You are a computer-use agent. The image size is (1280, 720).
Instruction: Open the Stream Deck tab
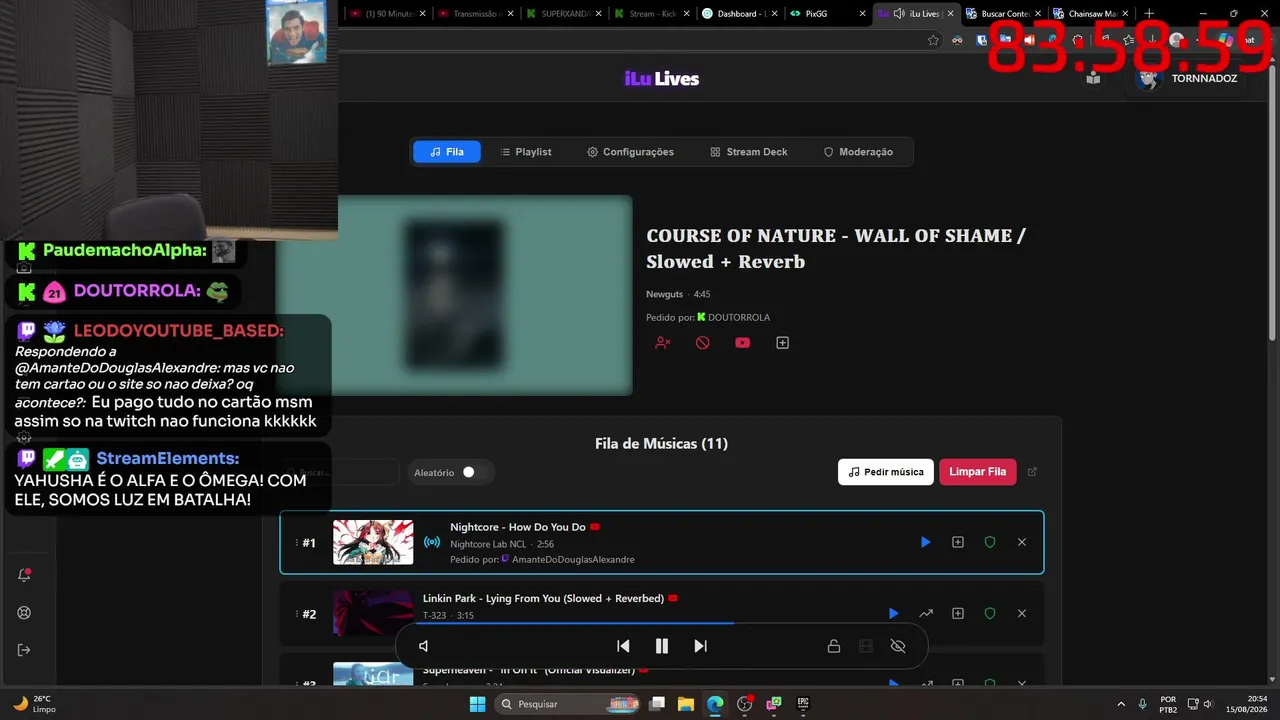click(x=749, y=152)
